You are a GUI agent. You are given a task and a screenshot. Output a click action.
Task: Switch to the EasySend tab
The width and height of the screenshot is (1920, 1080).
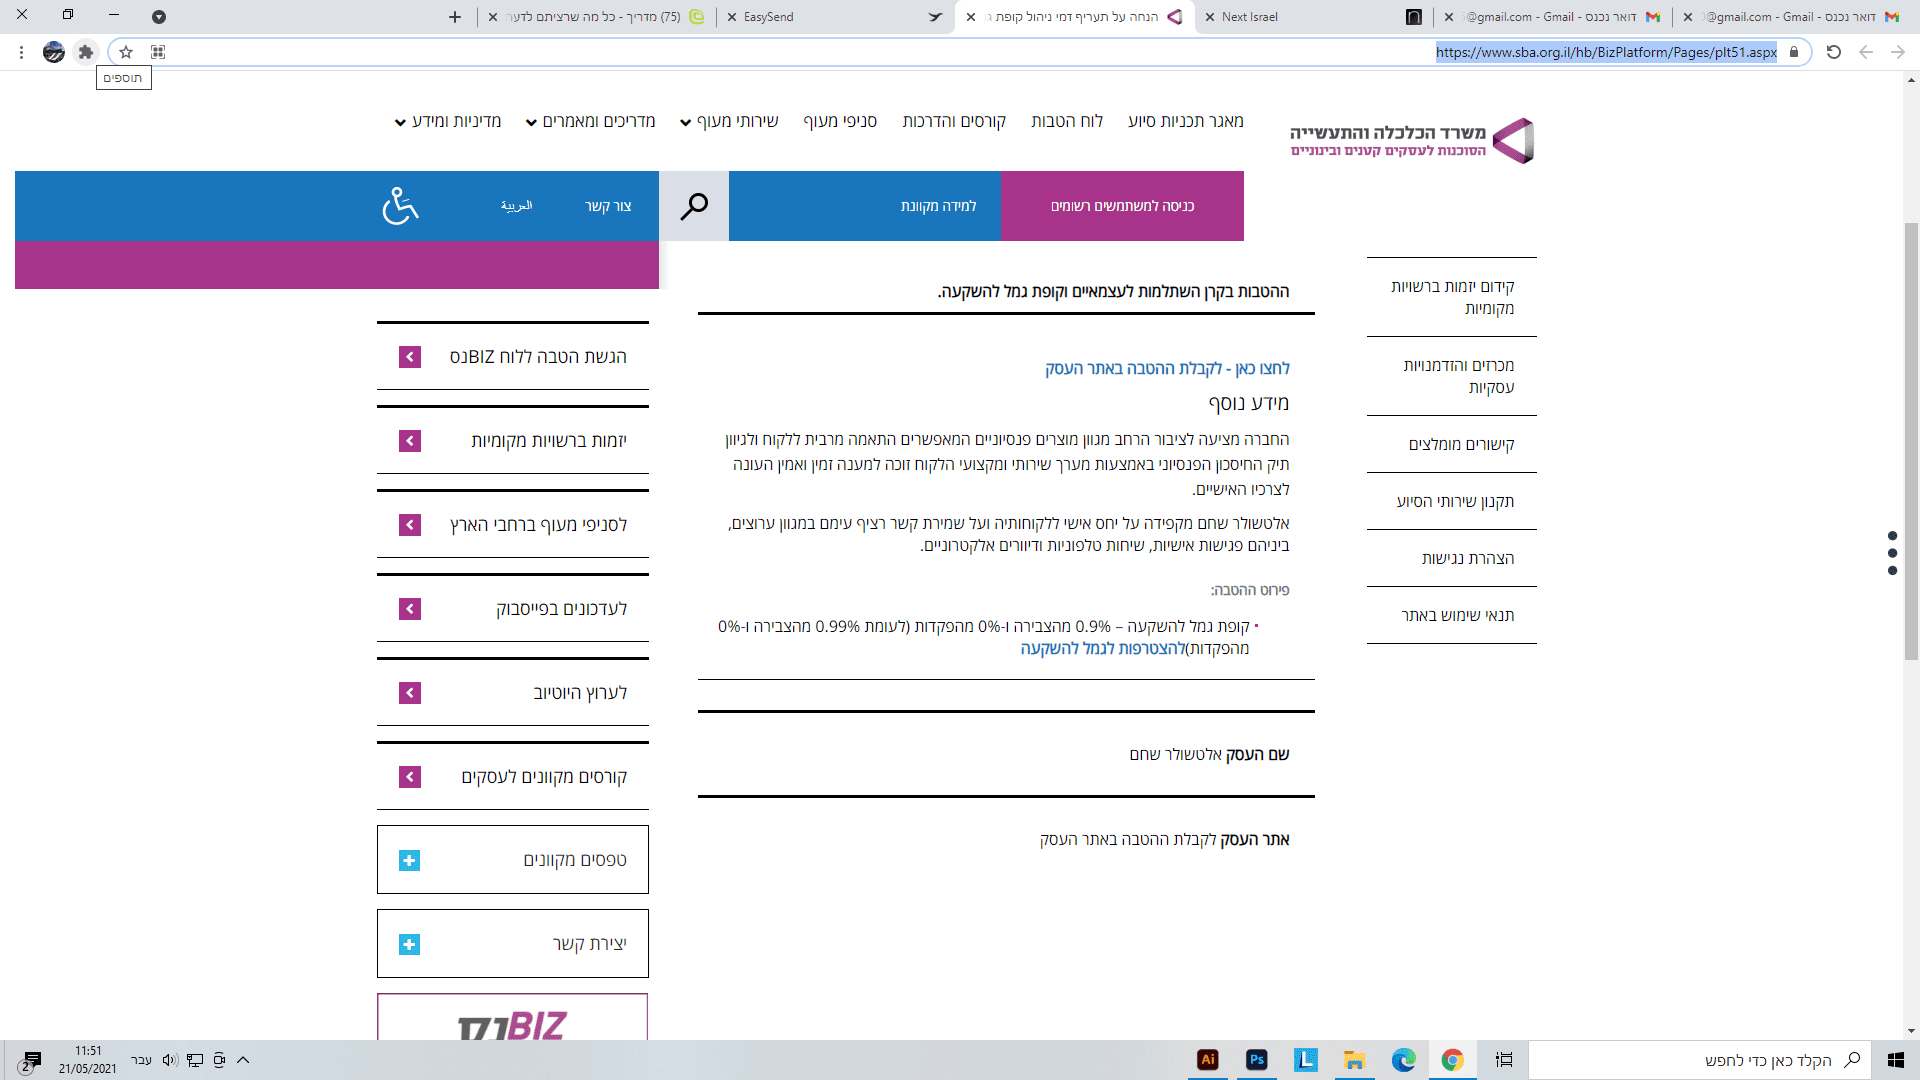(835, 17)
